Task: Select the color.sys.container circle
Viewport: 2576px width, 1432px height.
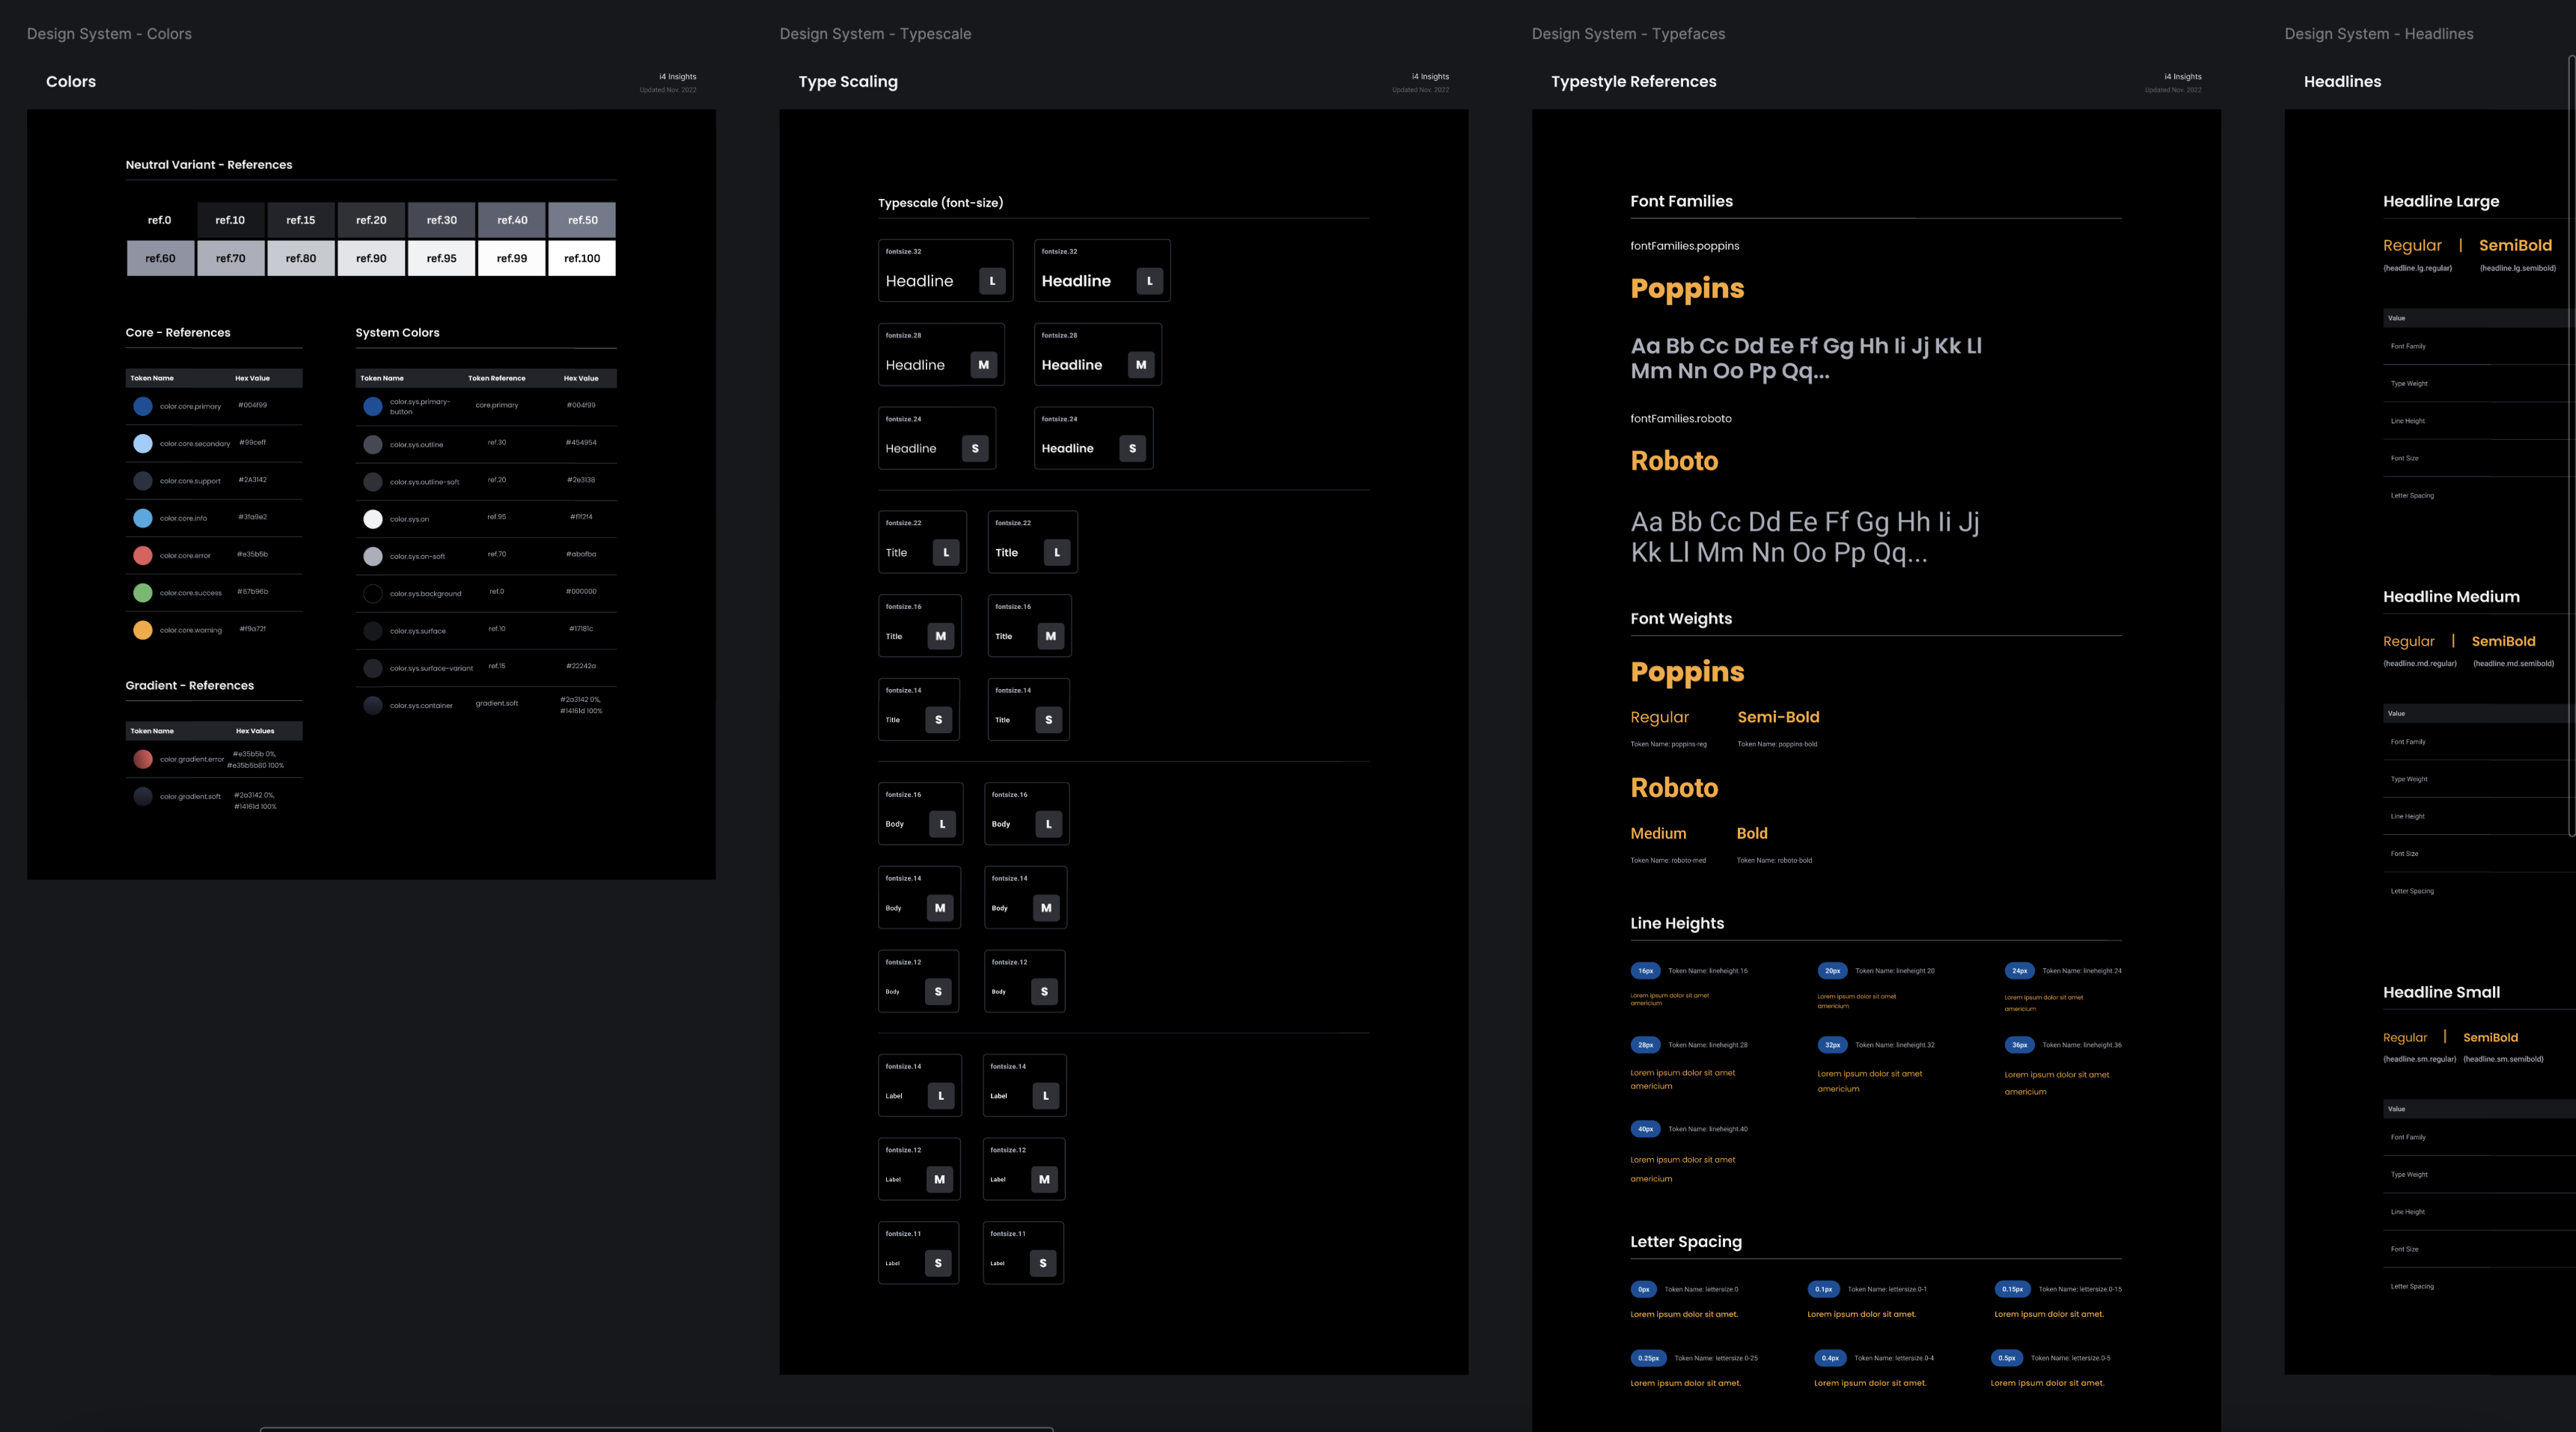Action: pyautogui.click(x=373, y=705)
